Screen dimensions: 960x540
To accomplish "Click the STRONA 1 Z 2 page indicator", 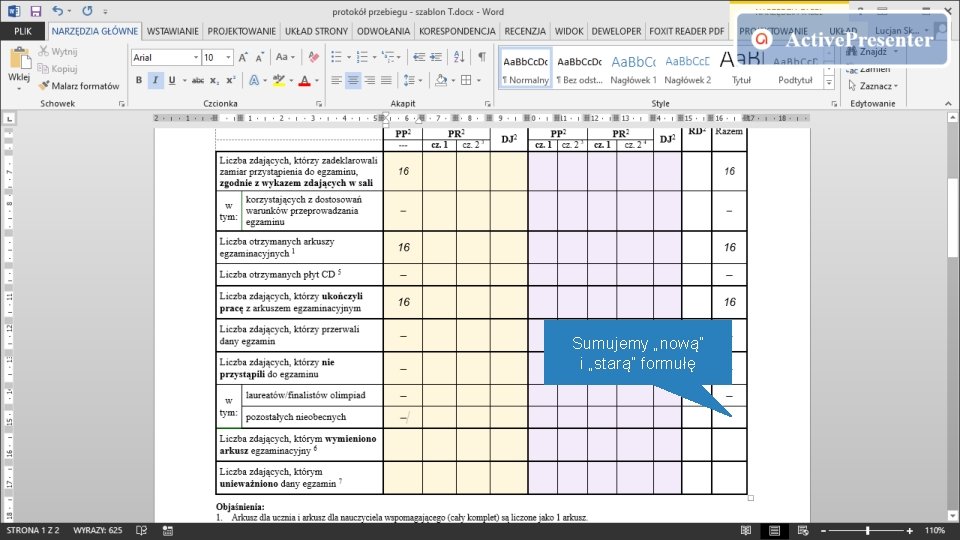I will click(x=33, y=530).
